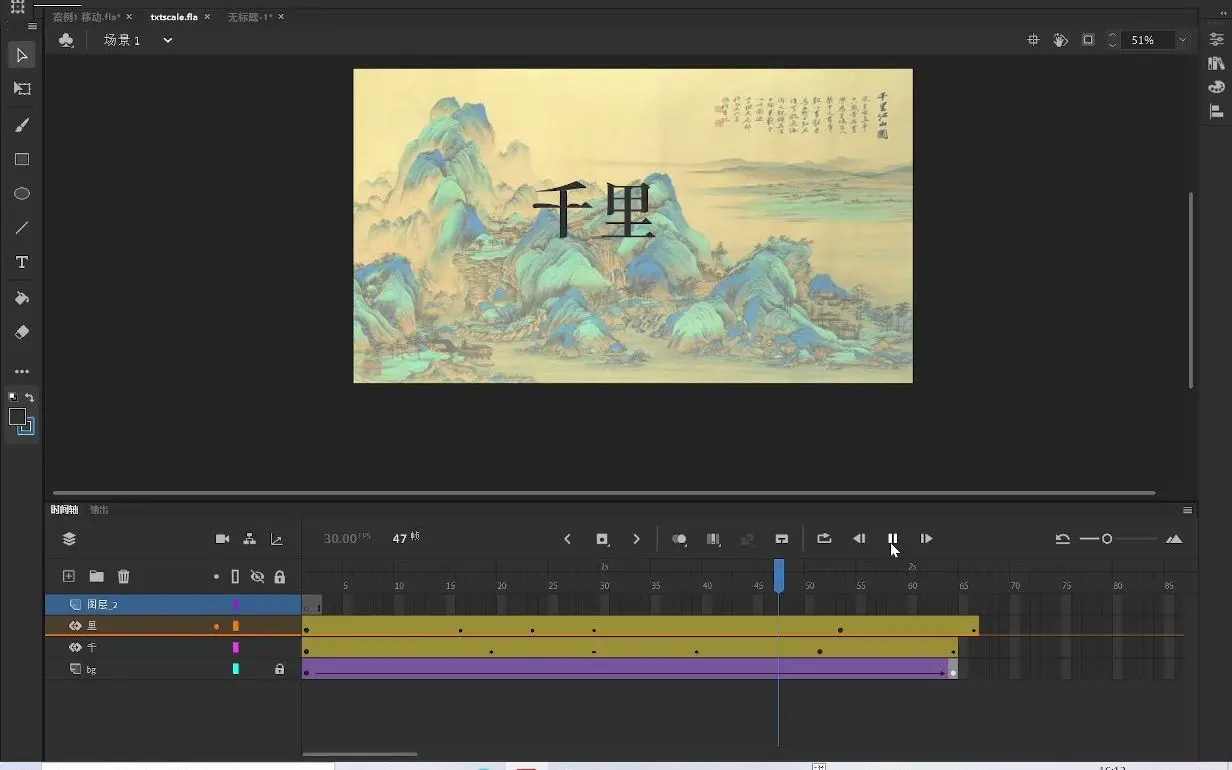Select the Hand rotation tool in stage bar
This screenshot has height=770, width=1232.
1061,40
